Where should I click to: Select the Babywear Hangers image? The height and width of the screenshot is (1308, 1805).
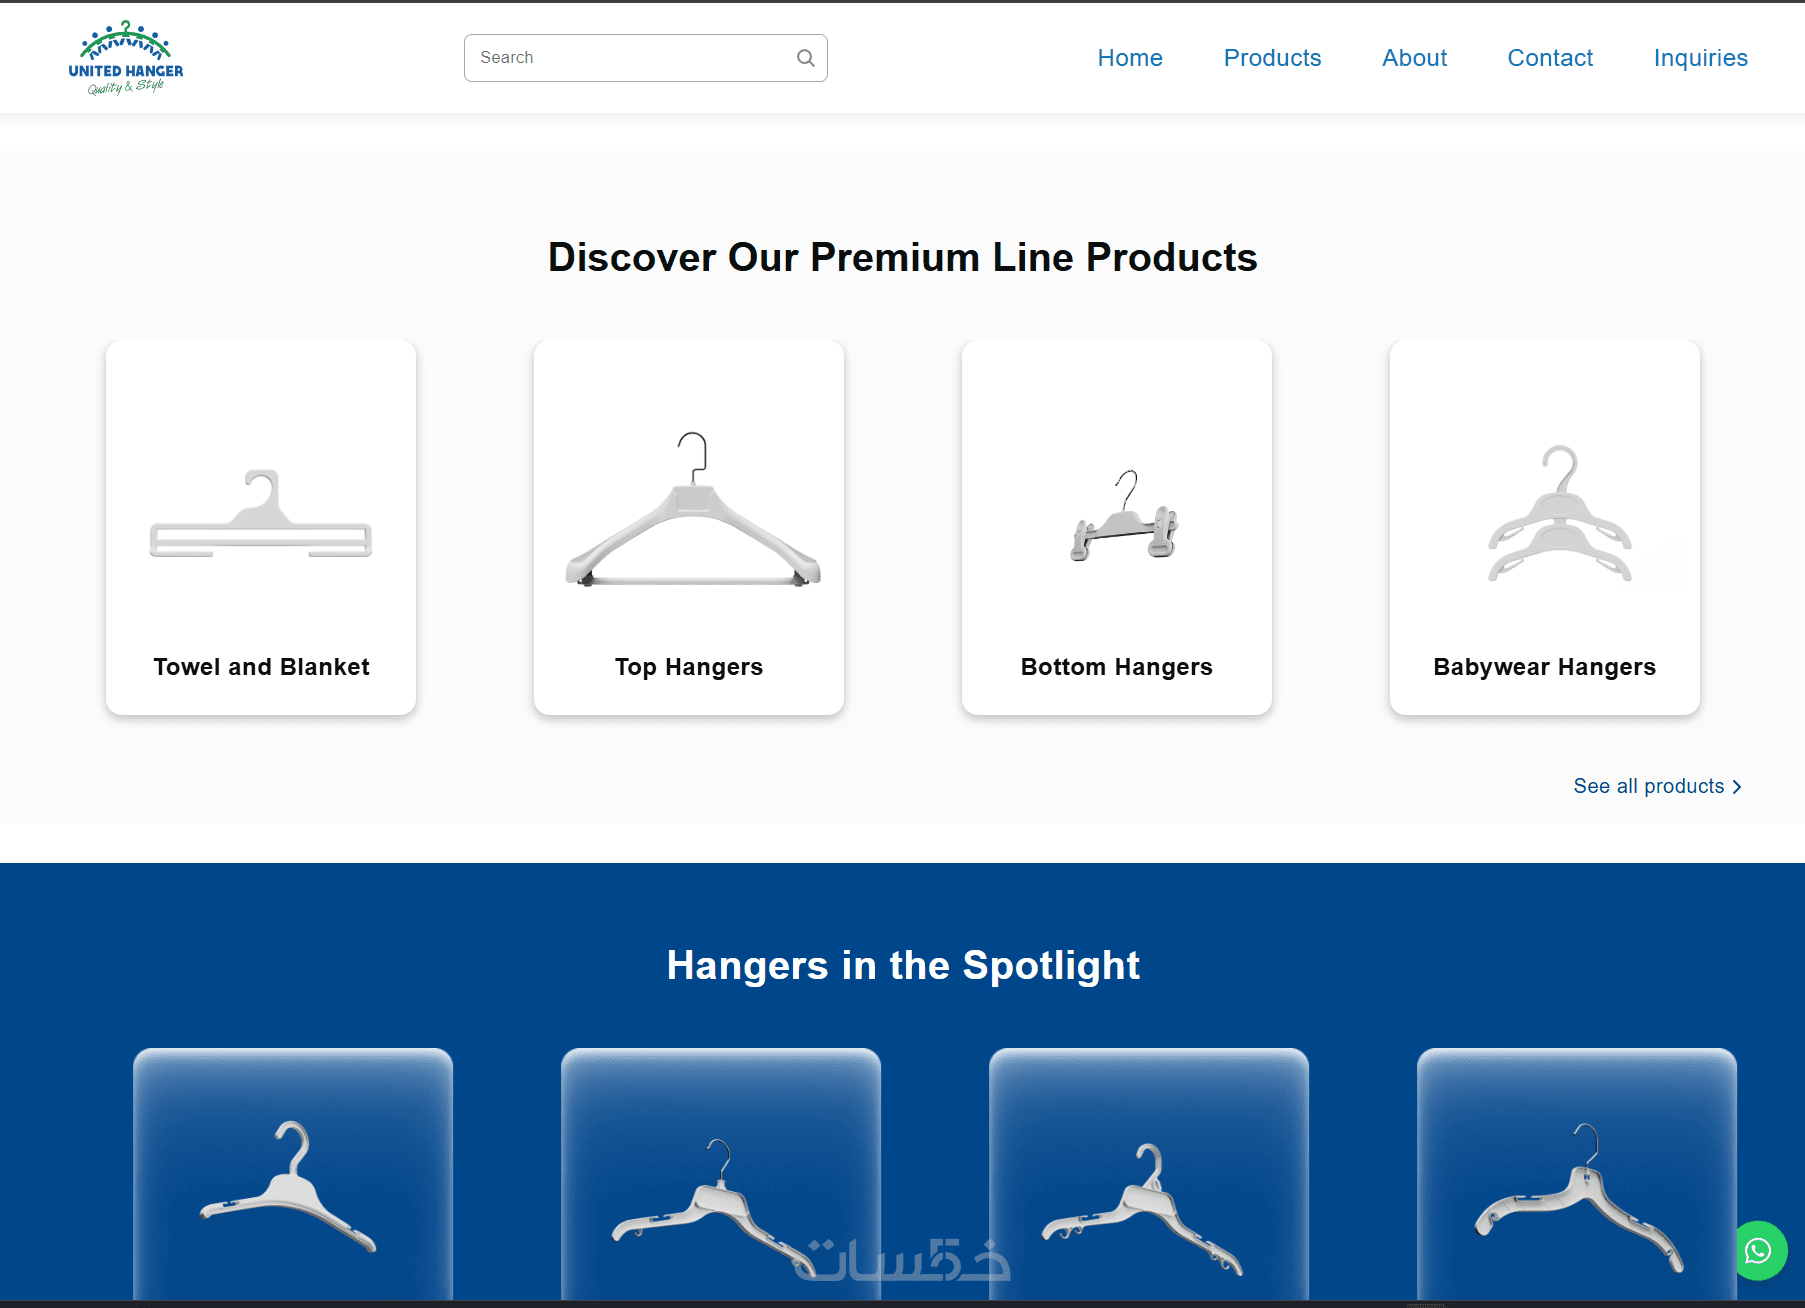1560,513
